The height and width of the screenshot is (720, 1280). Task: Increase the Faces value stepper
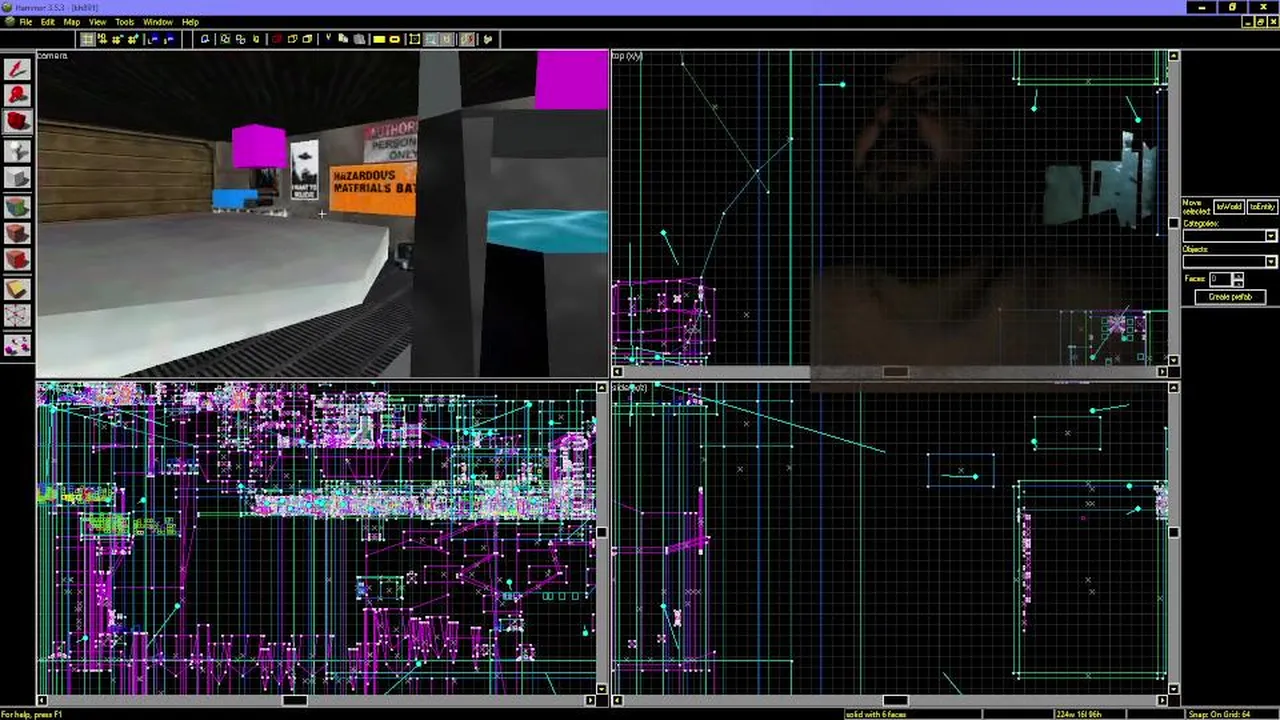coord(1238,276)
